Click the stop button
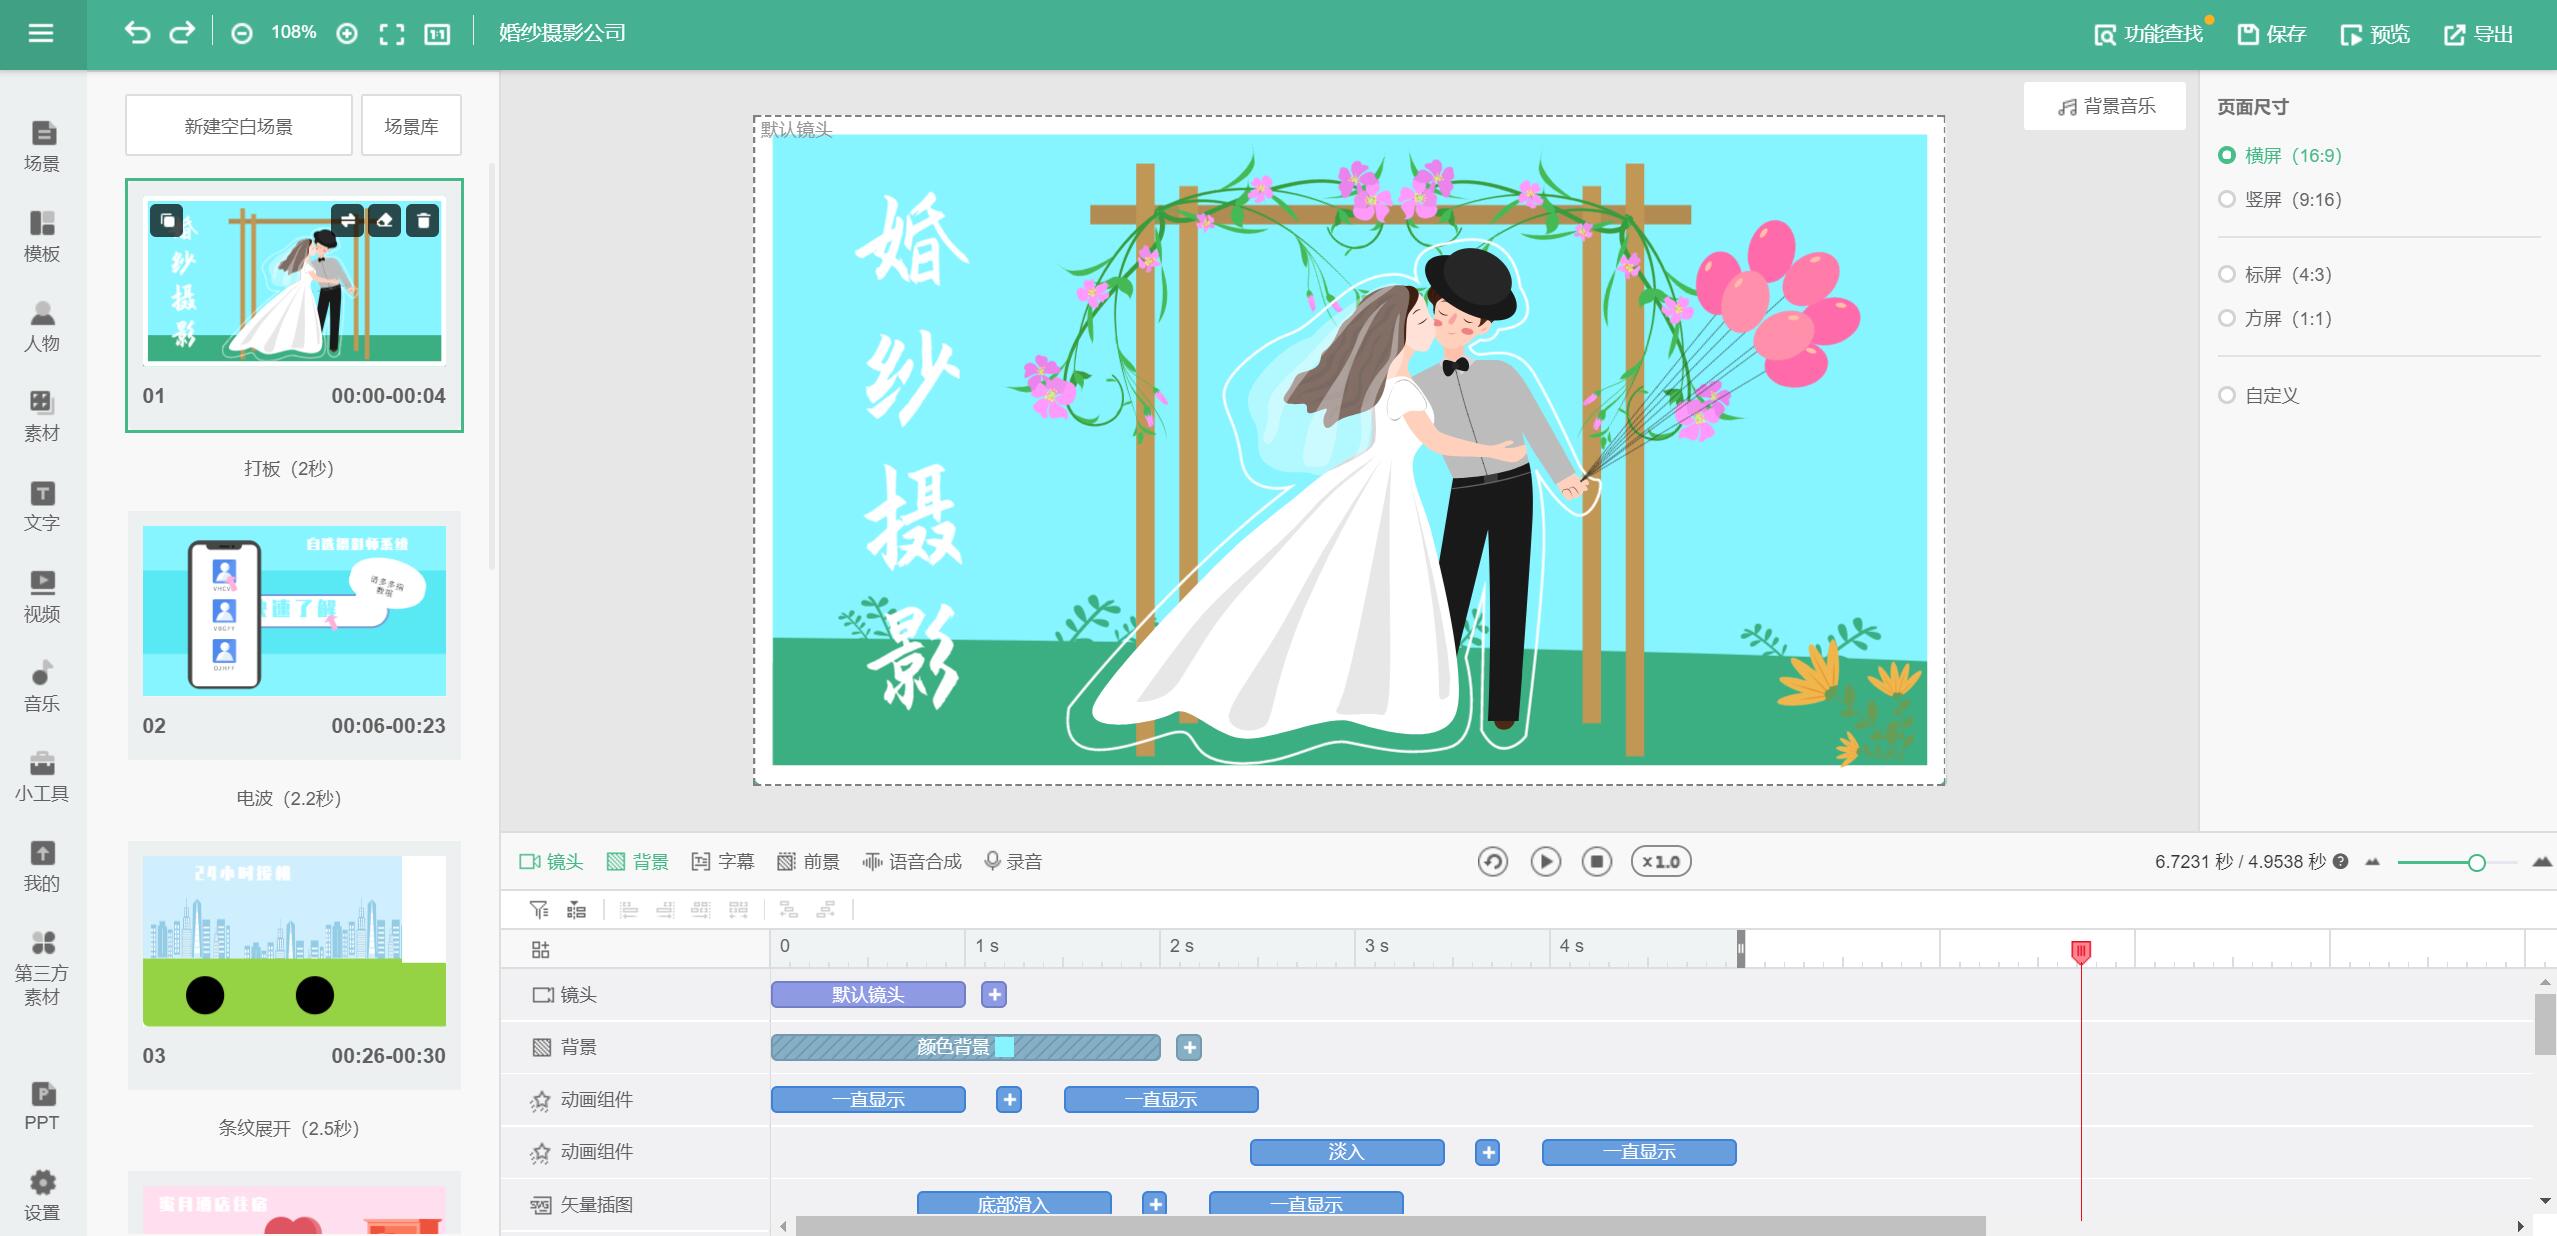 tap(1597, 861)
